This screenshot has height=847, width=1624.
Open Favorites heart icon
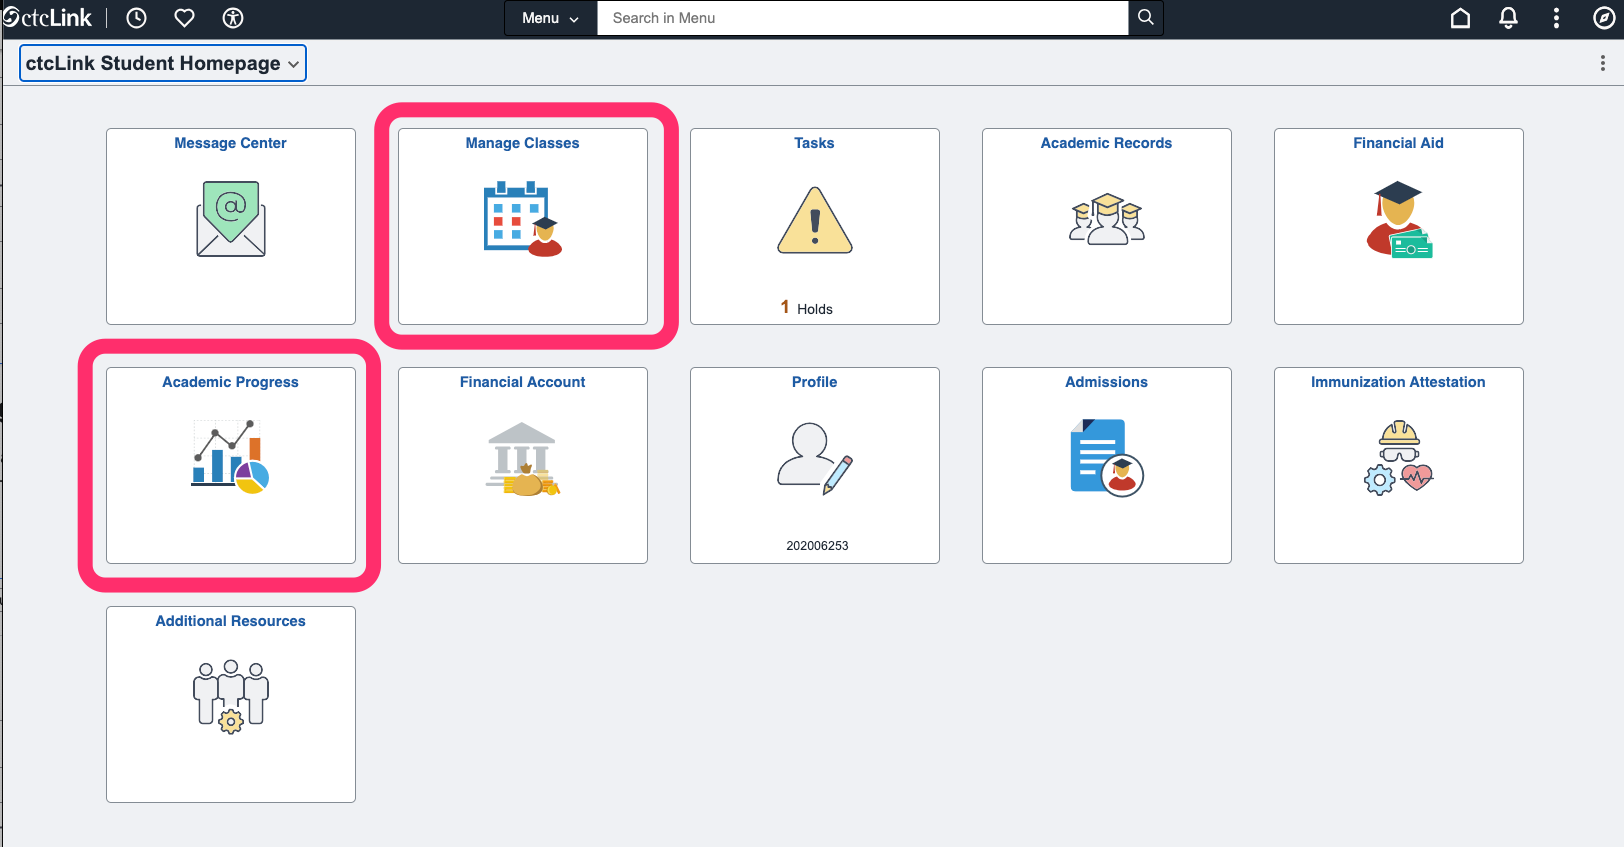click(x=185, y=18)
